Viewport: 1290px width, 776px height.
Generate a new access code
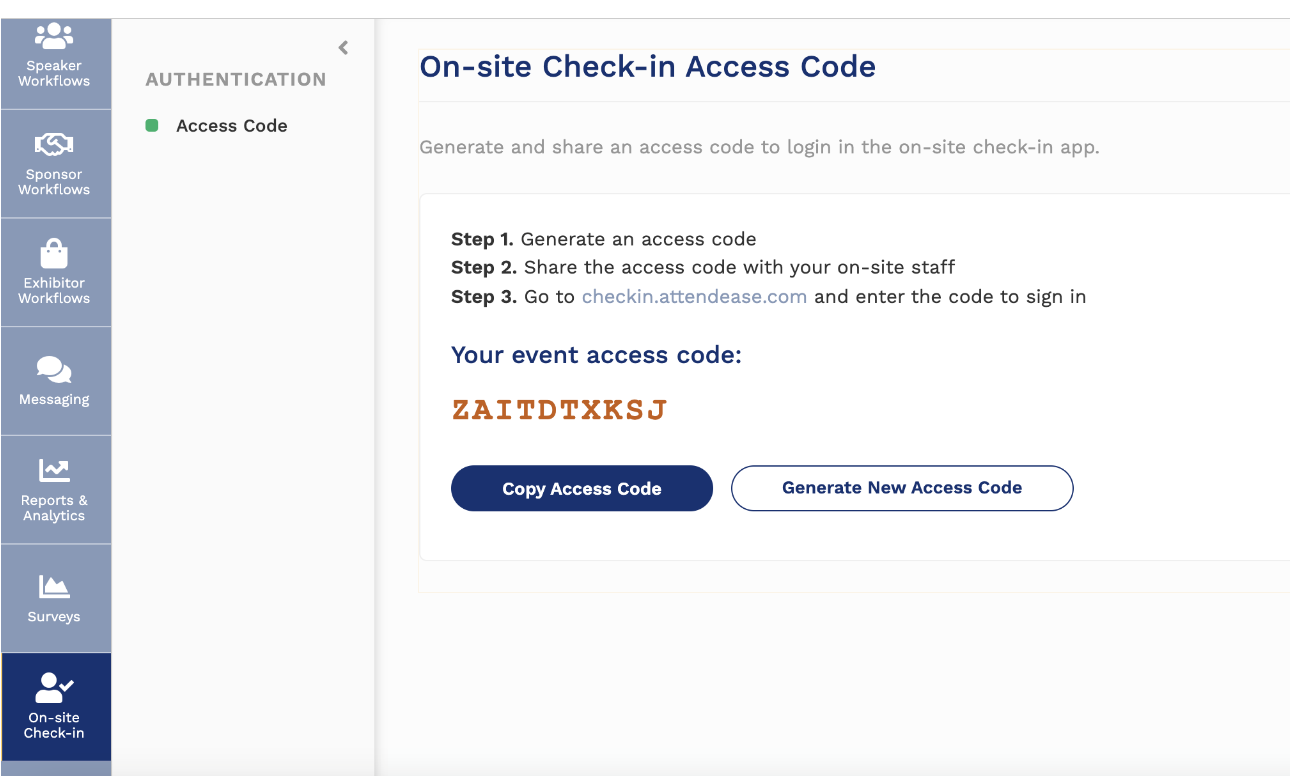(x=901, y=488)
